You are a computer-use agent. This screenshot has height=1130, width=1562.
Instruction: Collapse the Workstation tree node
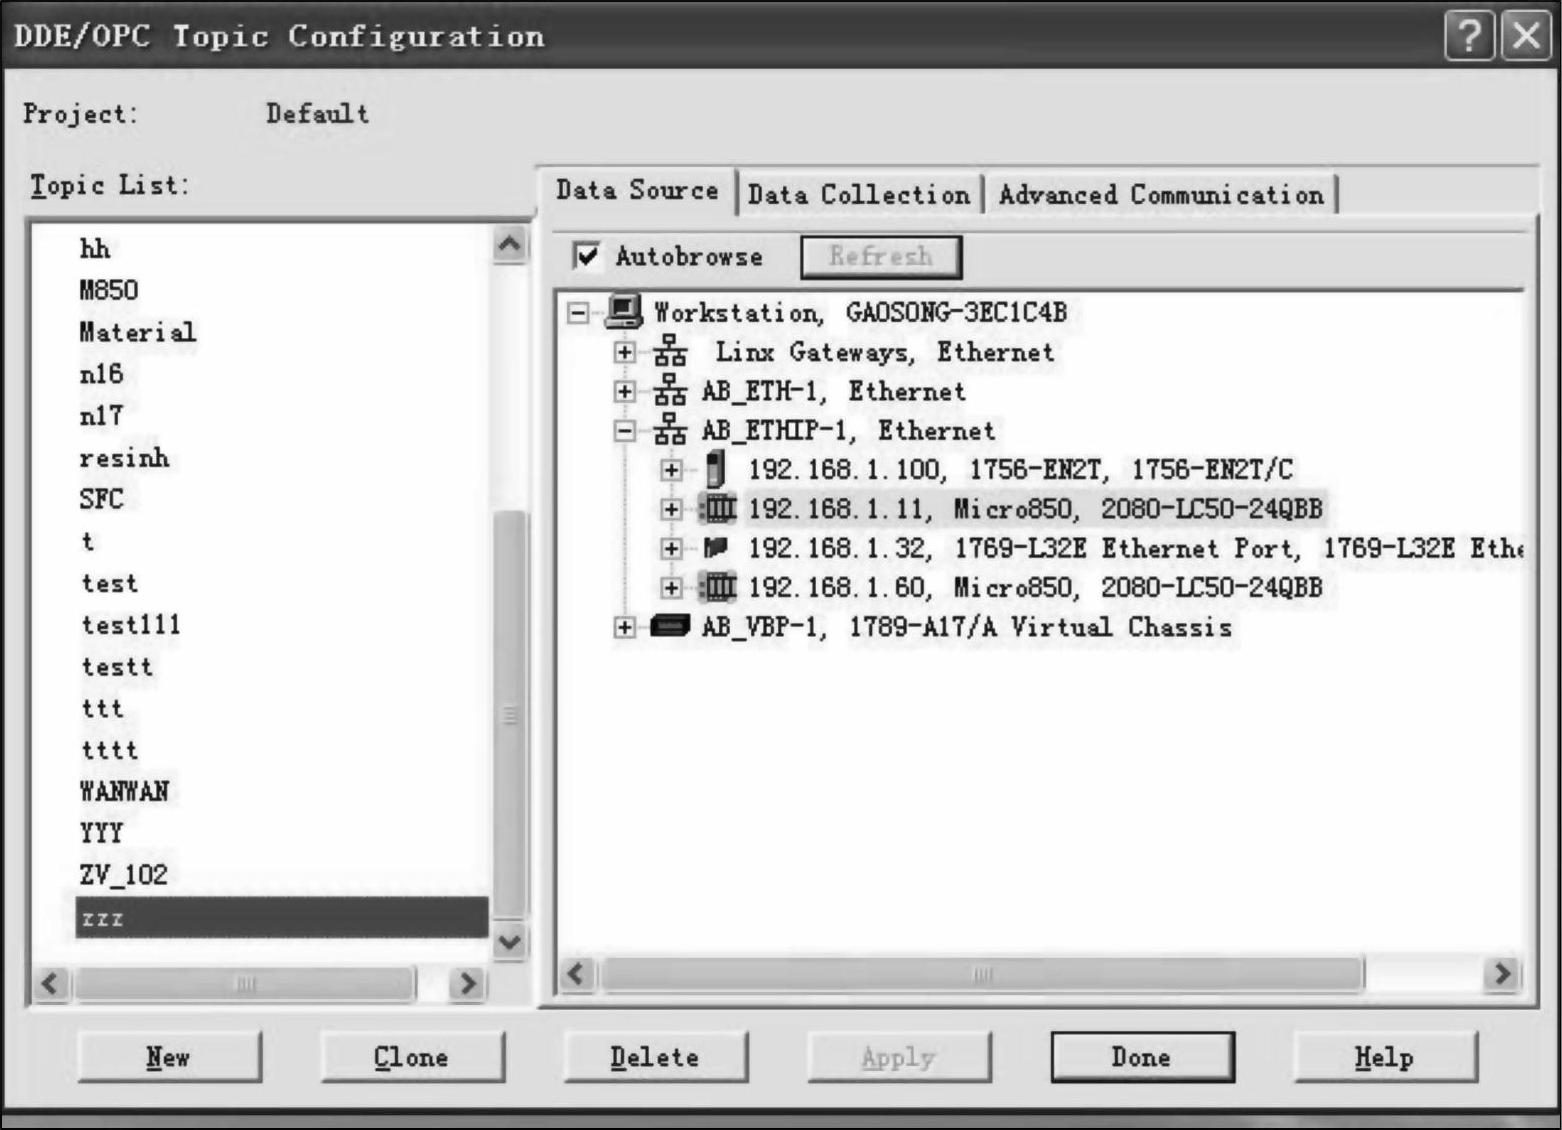pyautogui.click(x=578, y=313)
